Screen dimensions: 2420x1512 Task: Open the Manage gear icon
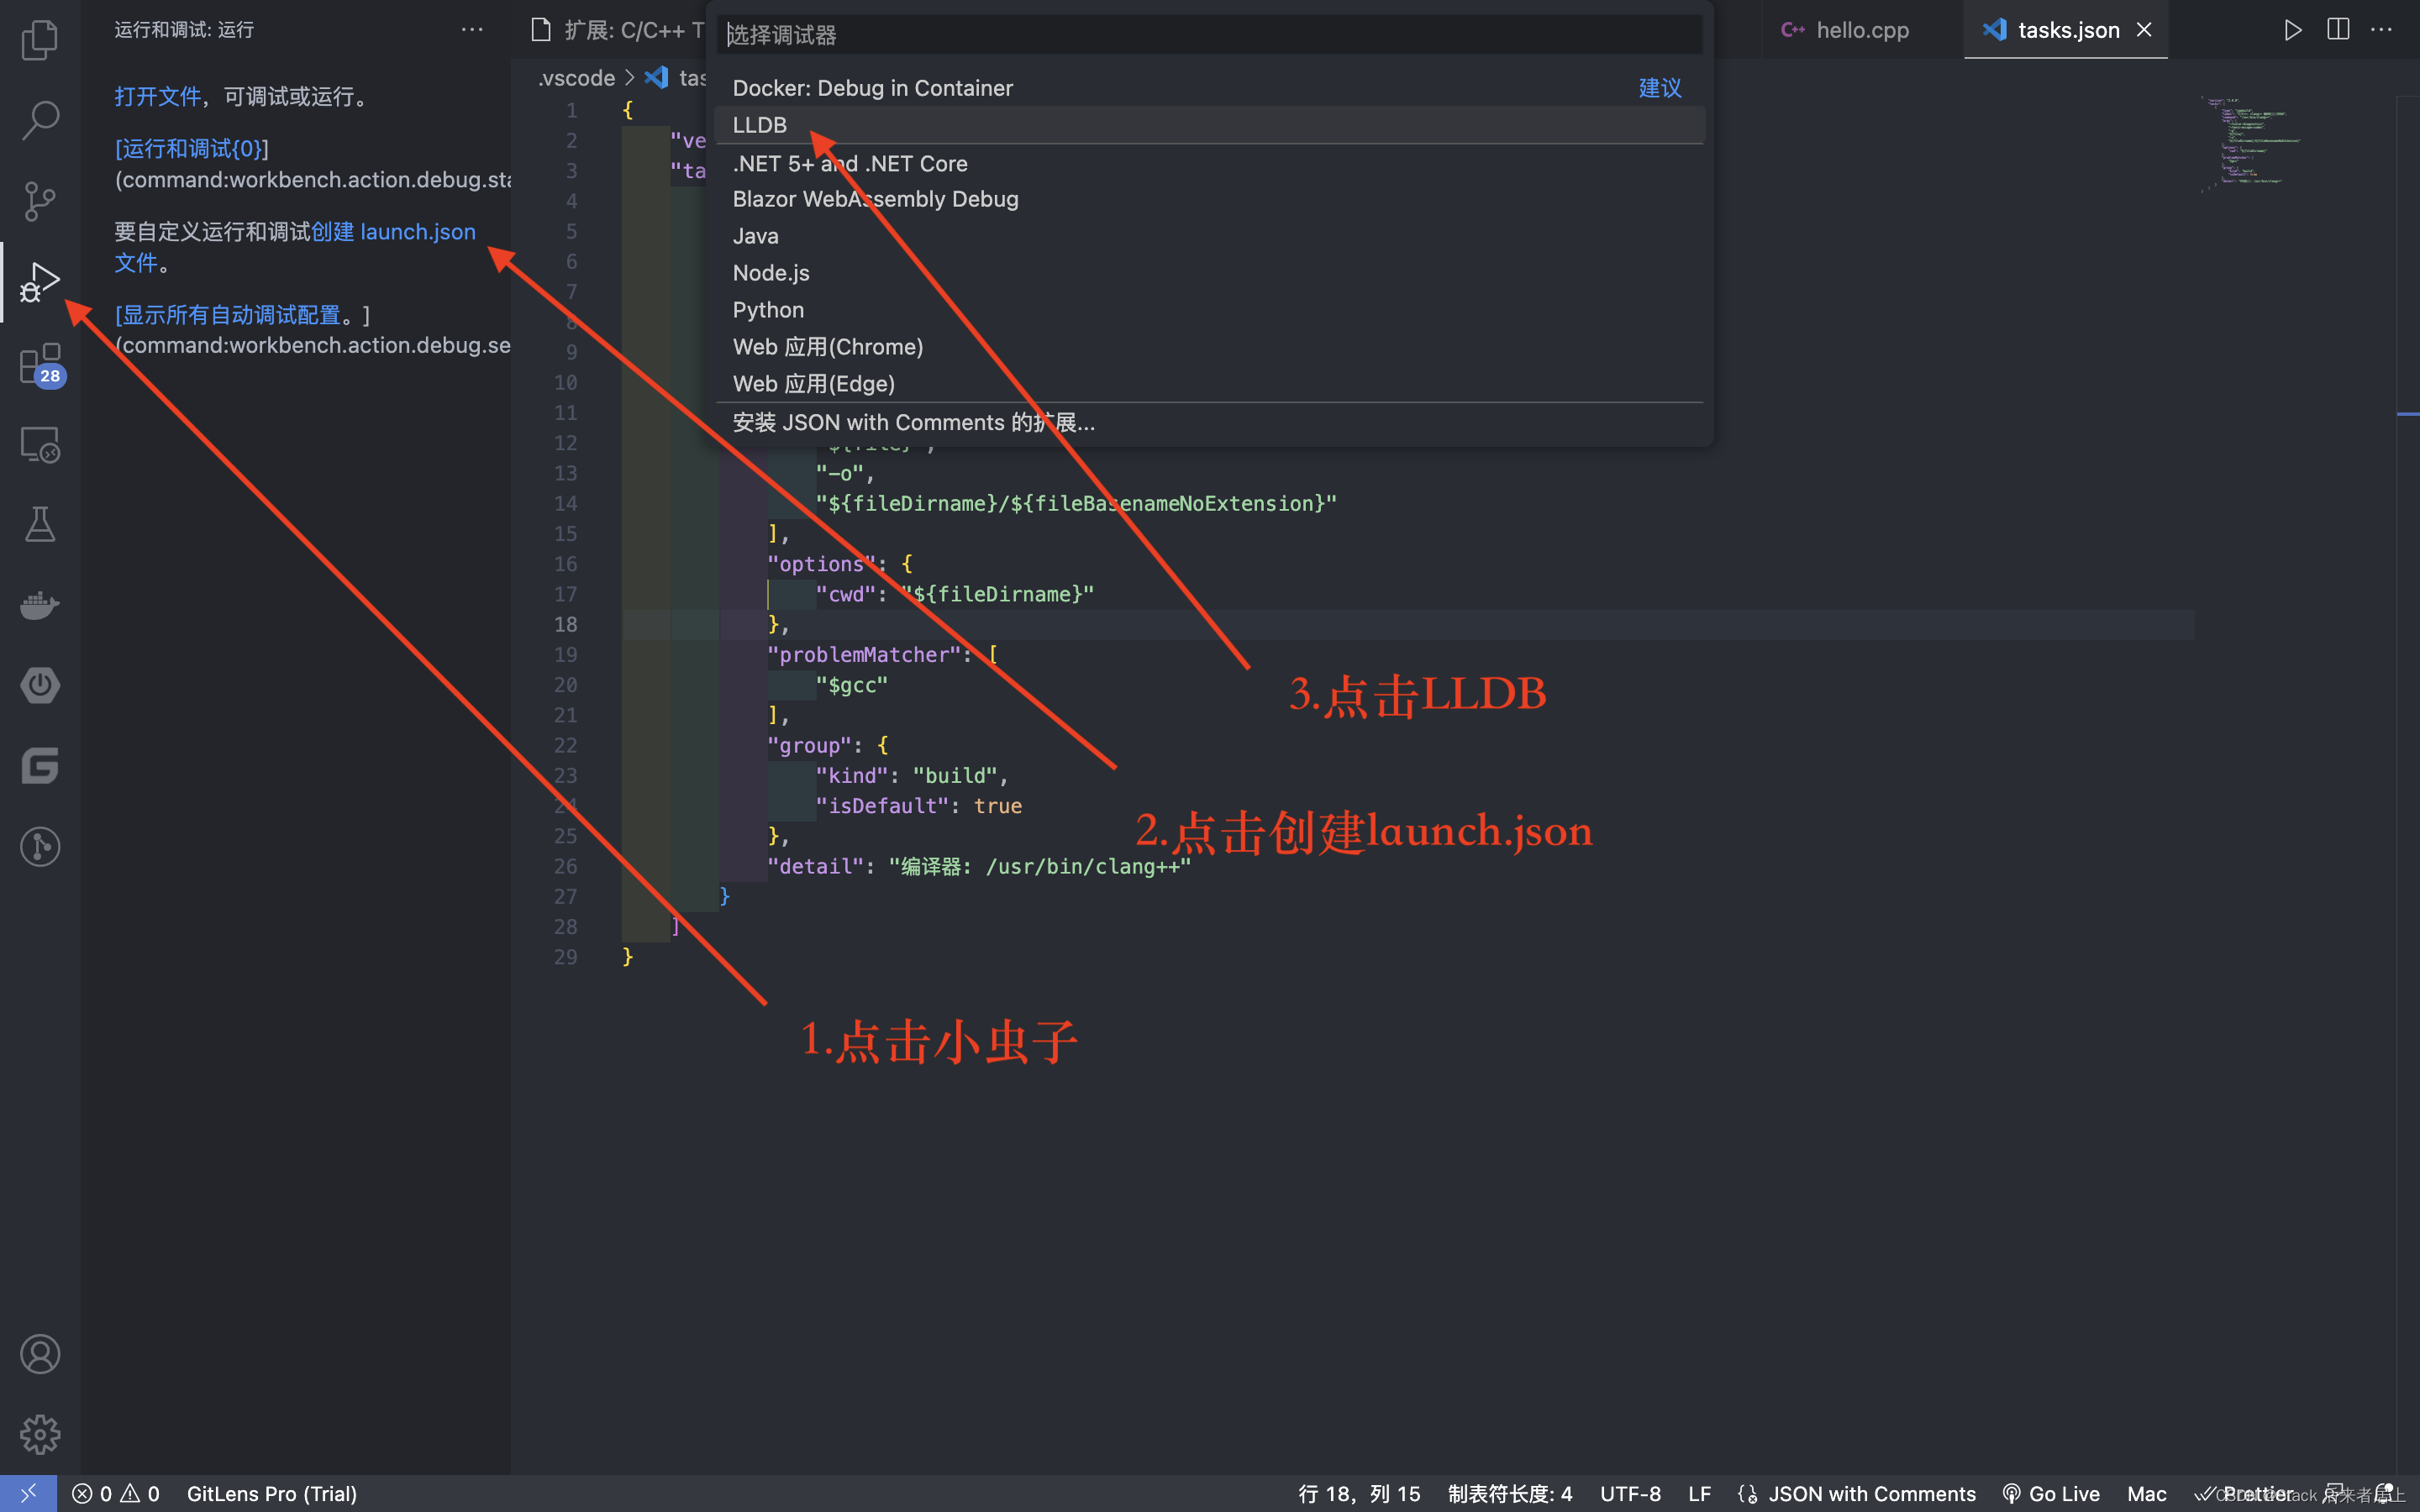point(40,1434)
